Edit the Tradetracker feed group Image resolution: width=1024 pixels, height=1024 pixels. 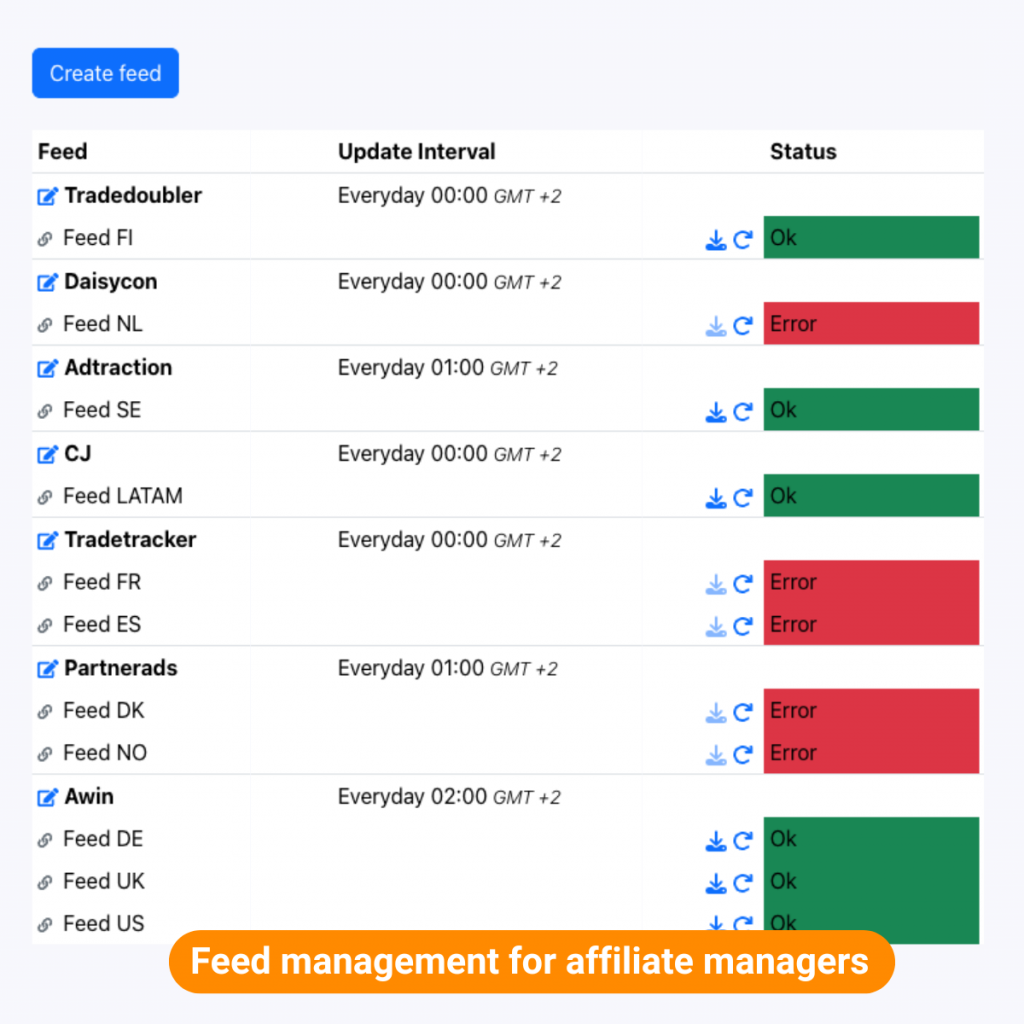click(x=47, y=540)
